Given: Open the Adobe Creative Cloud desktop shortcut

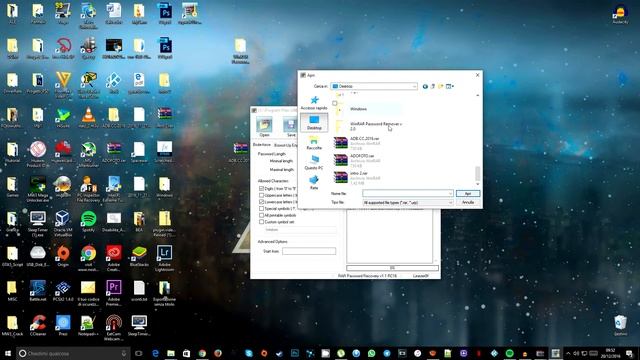Looking at the screenshot, I should (113, 258).
